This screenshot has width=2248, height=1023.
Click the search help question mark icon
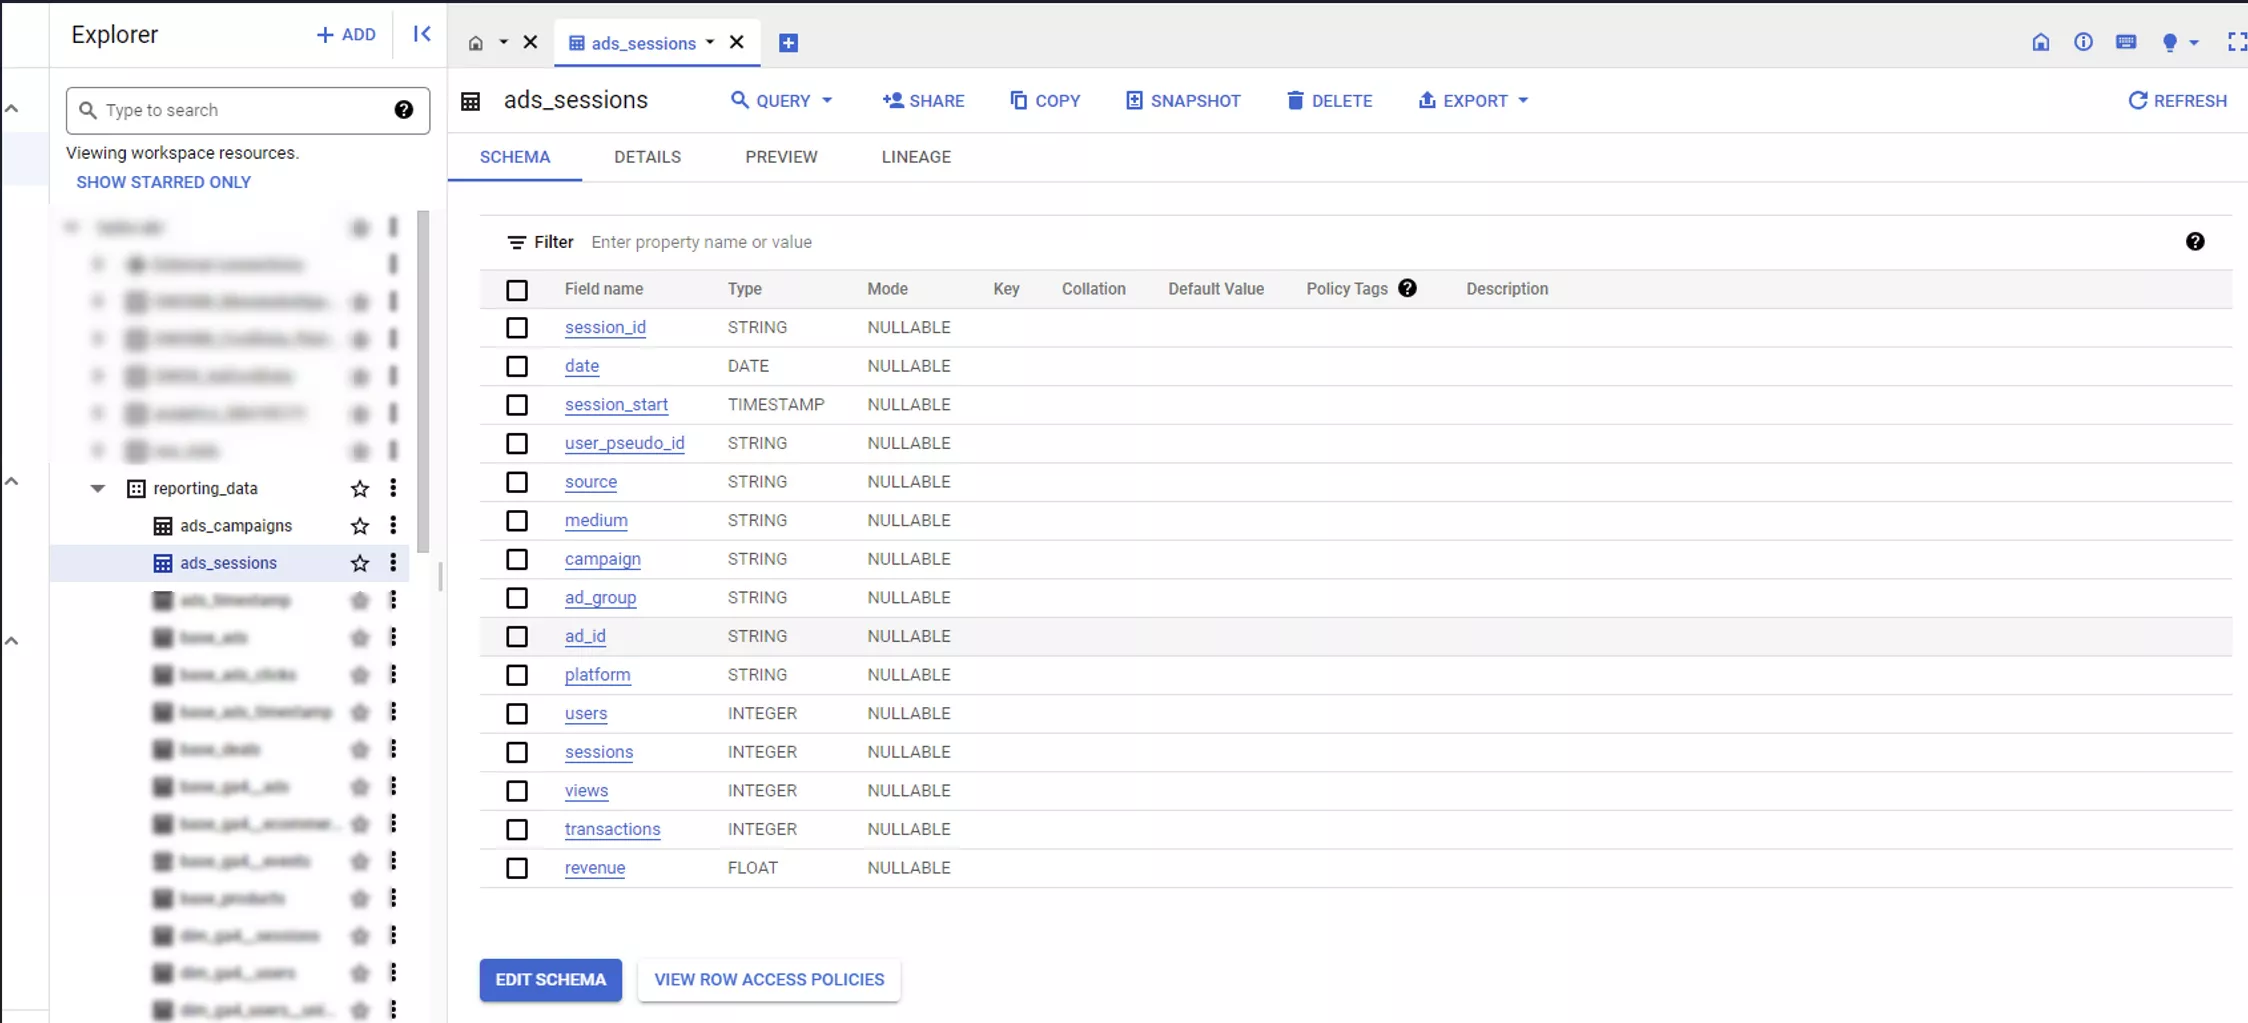click(x=404, y=110)
